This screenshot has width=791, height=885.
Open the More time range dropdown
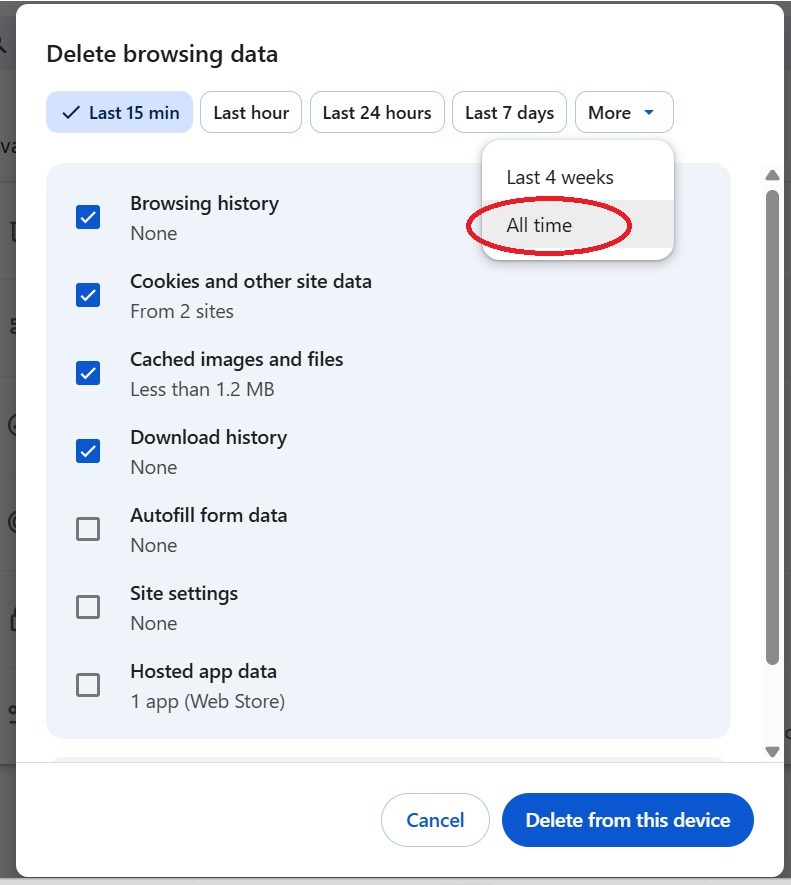tap(624, 112)
